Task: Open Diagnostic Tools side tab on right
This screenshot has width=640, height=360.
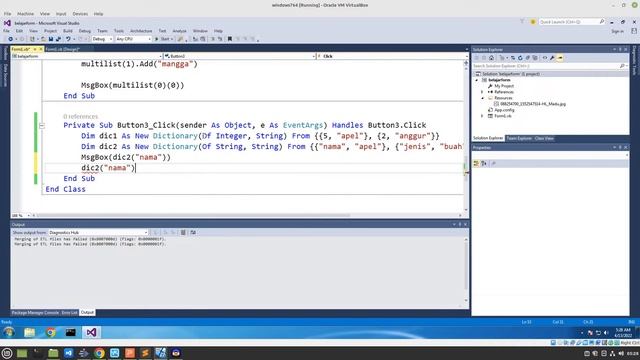Action: coord(634,60)
